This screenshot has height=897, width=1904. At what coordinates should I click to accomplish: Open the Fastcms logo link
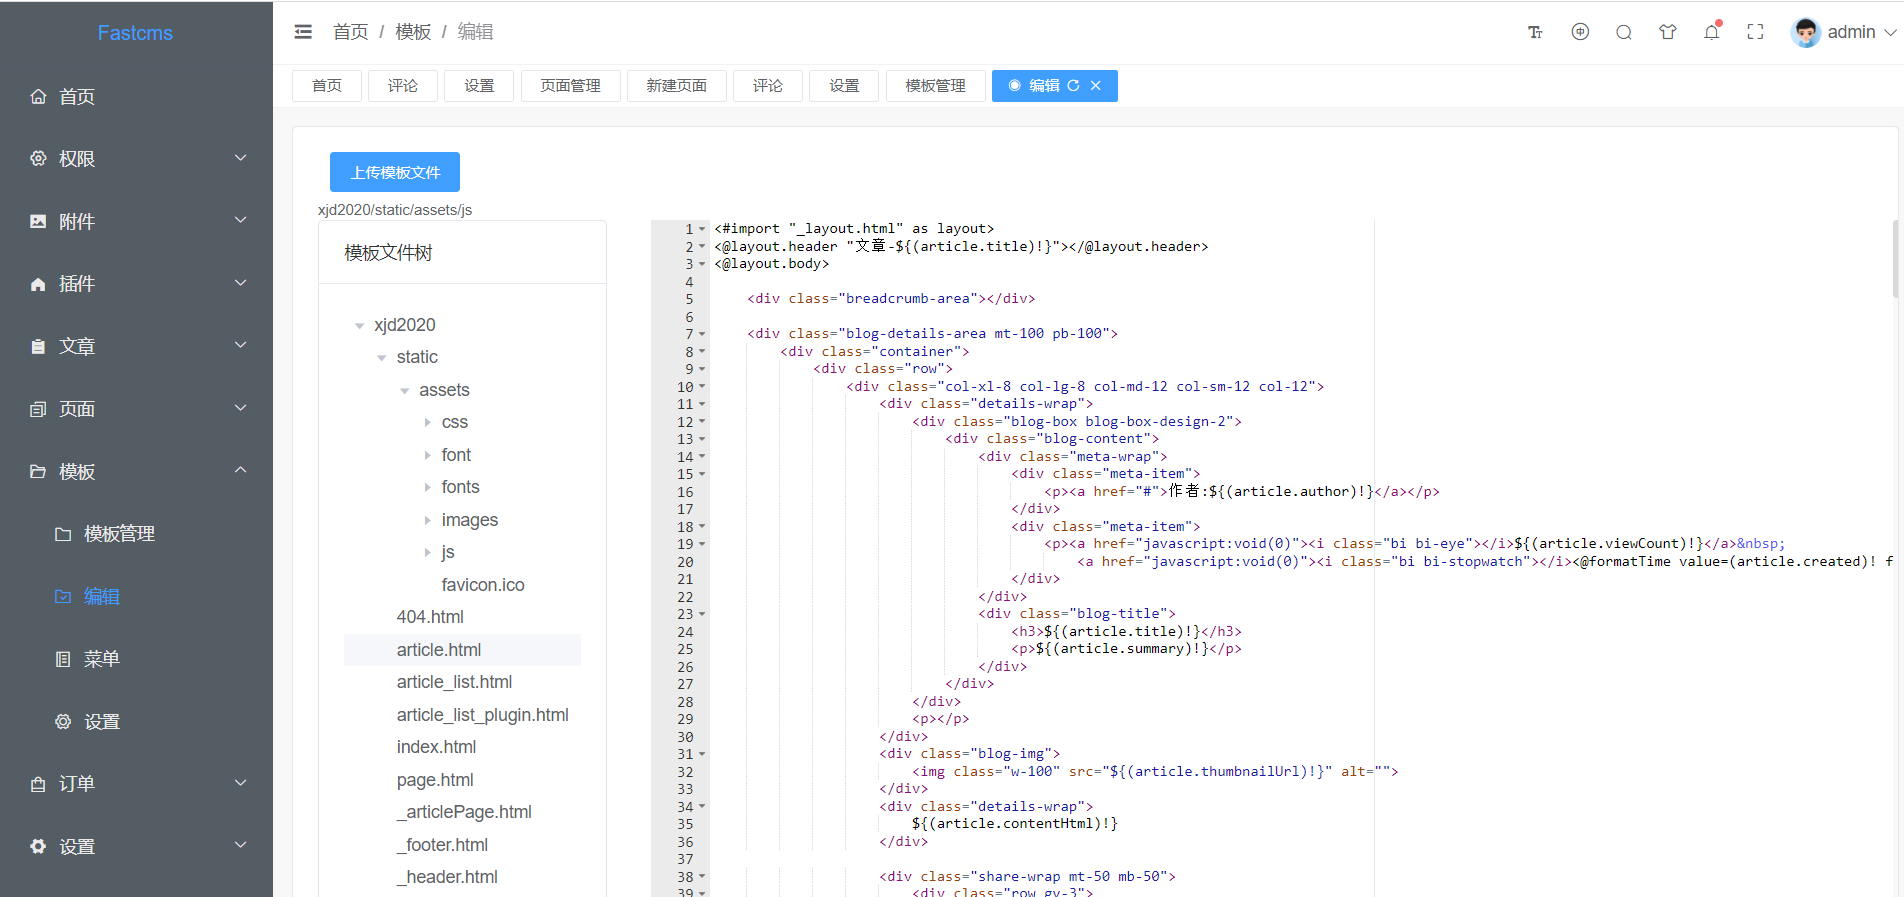(x=135, y=33)
